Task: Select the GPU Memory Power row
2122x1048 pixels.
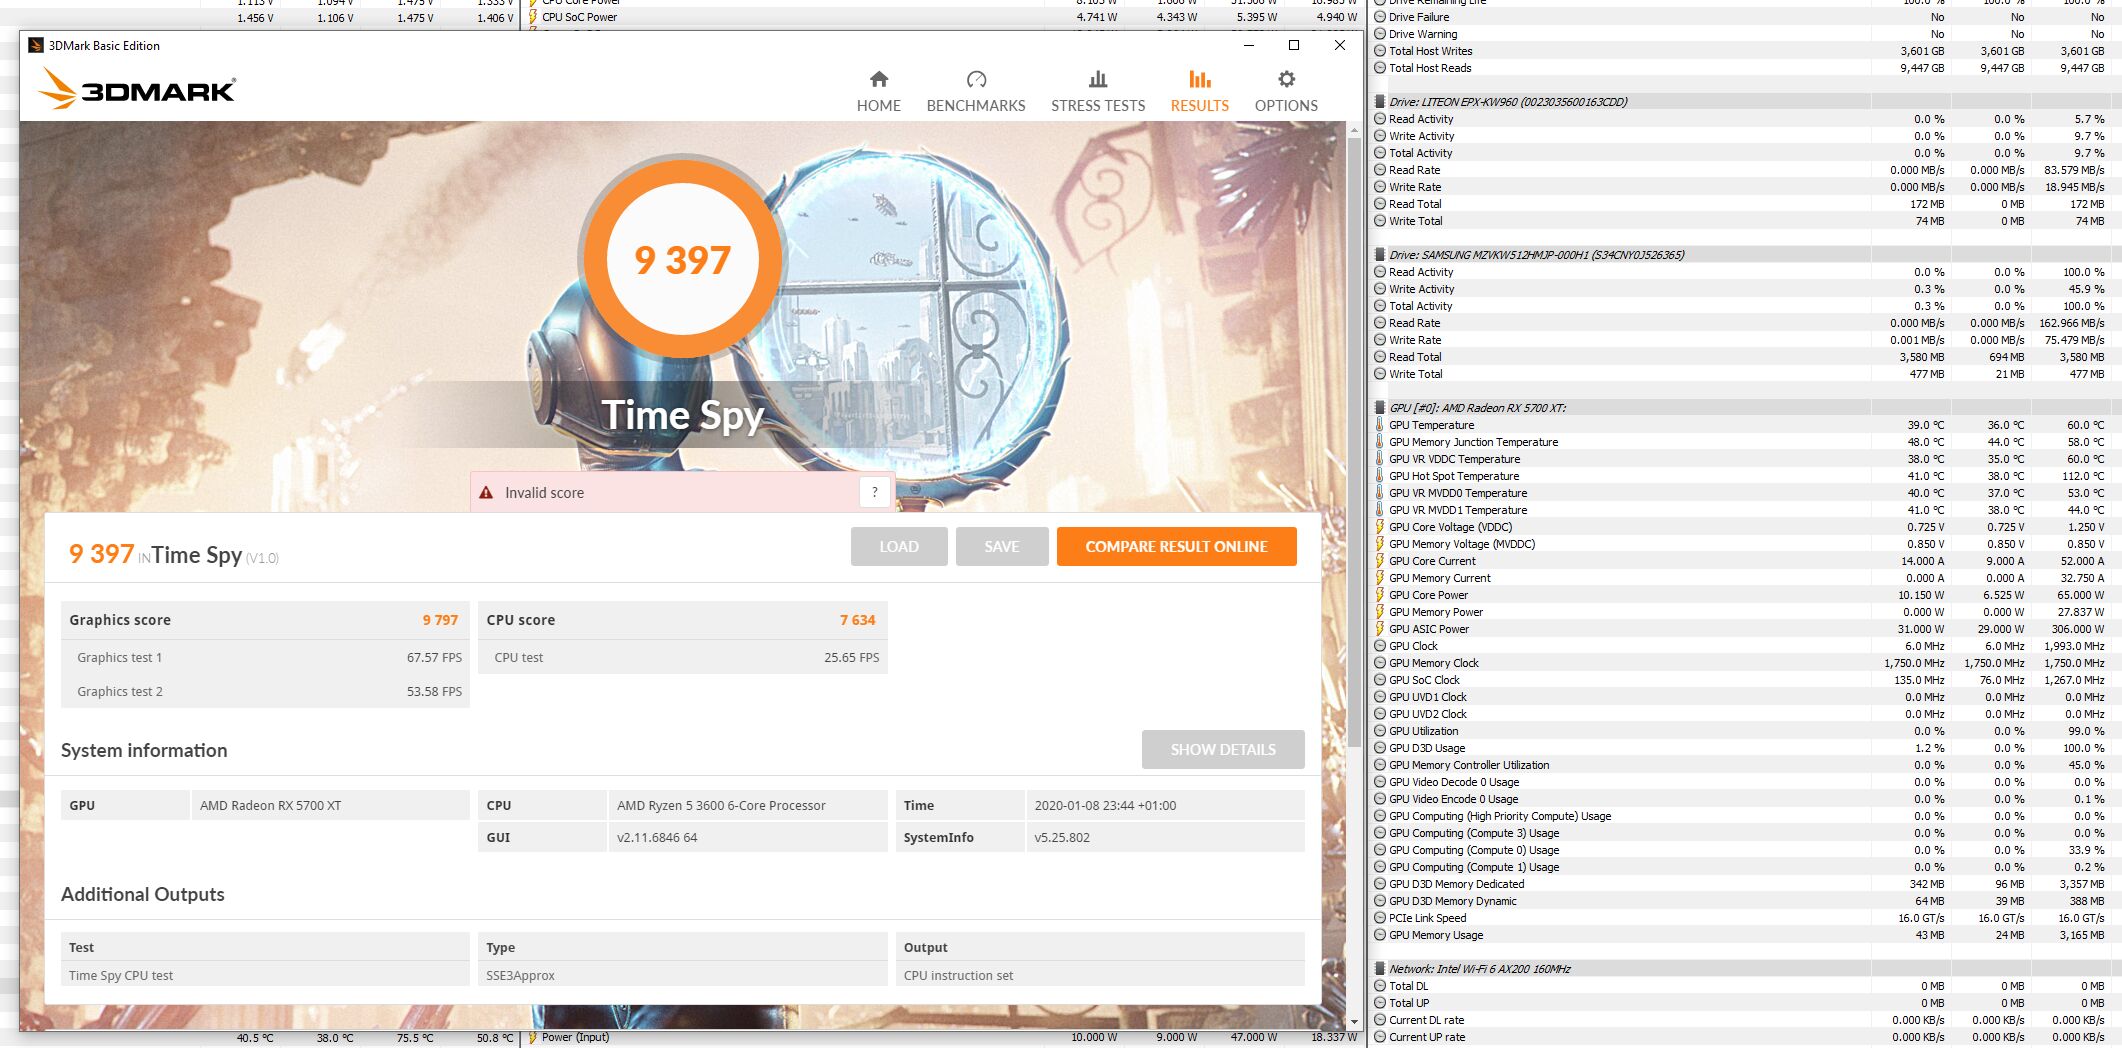Action: pos(1746,612)
